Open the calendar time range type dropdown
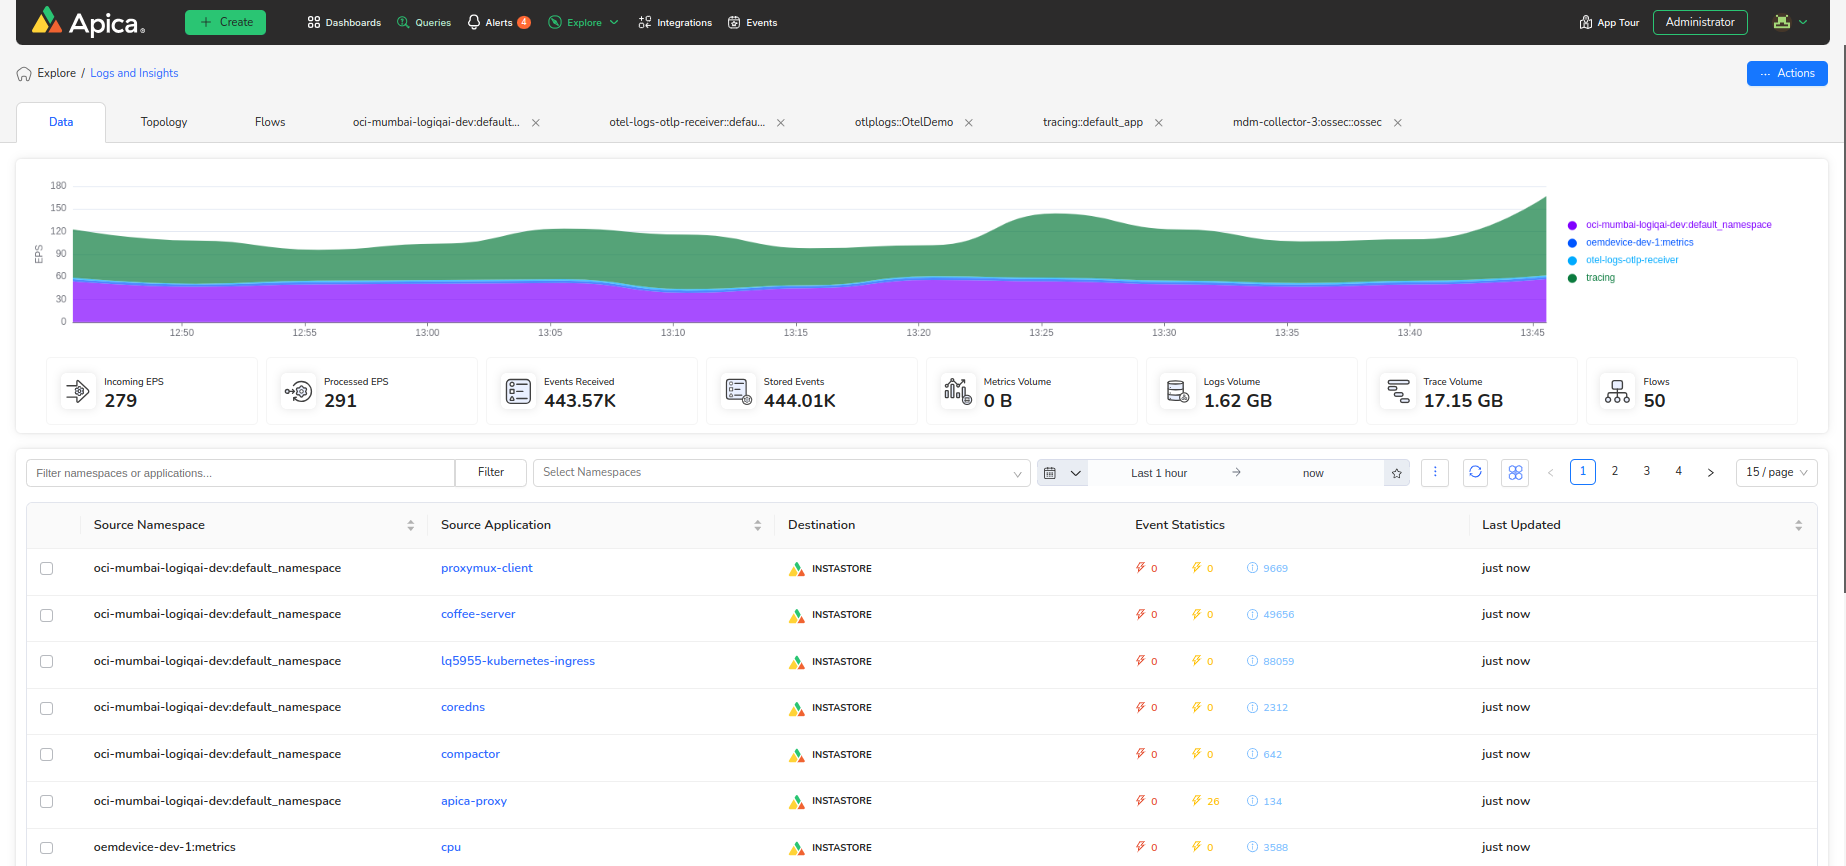1846x866 pixels. click(1062, 473)
